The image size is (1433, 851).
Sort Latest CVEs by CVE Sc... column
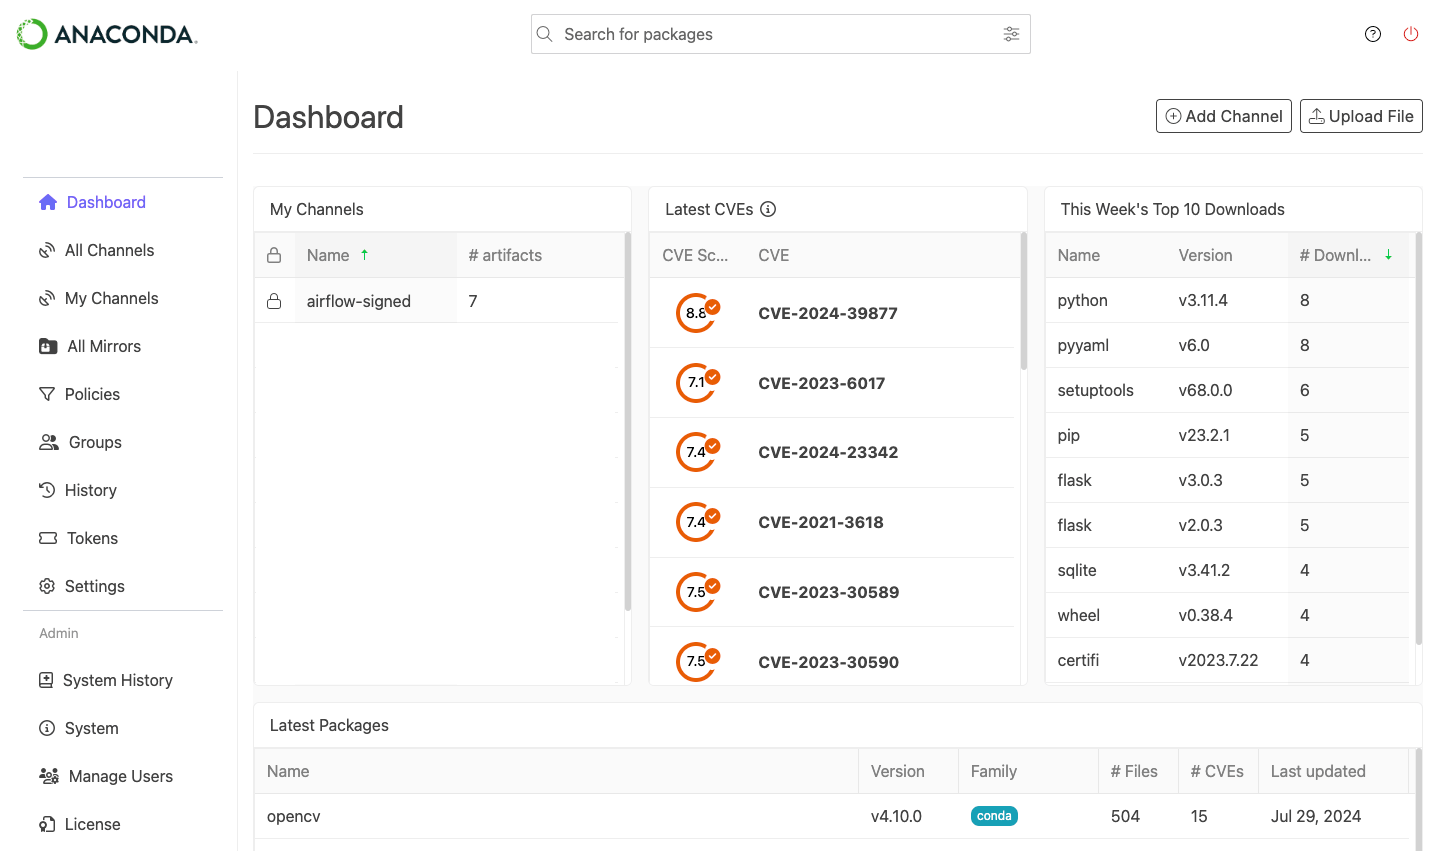click(696, 255)
